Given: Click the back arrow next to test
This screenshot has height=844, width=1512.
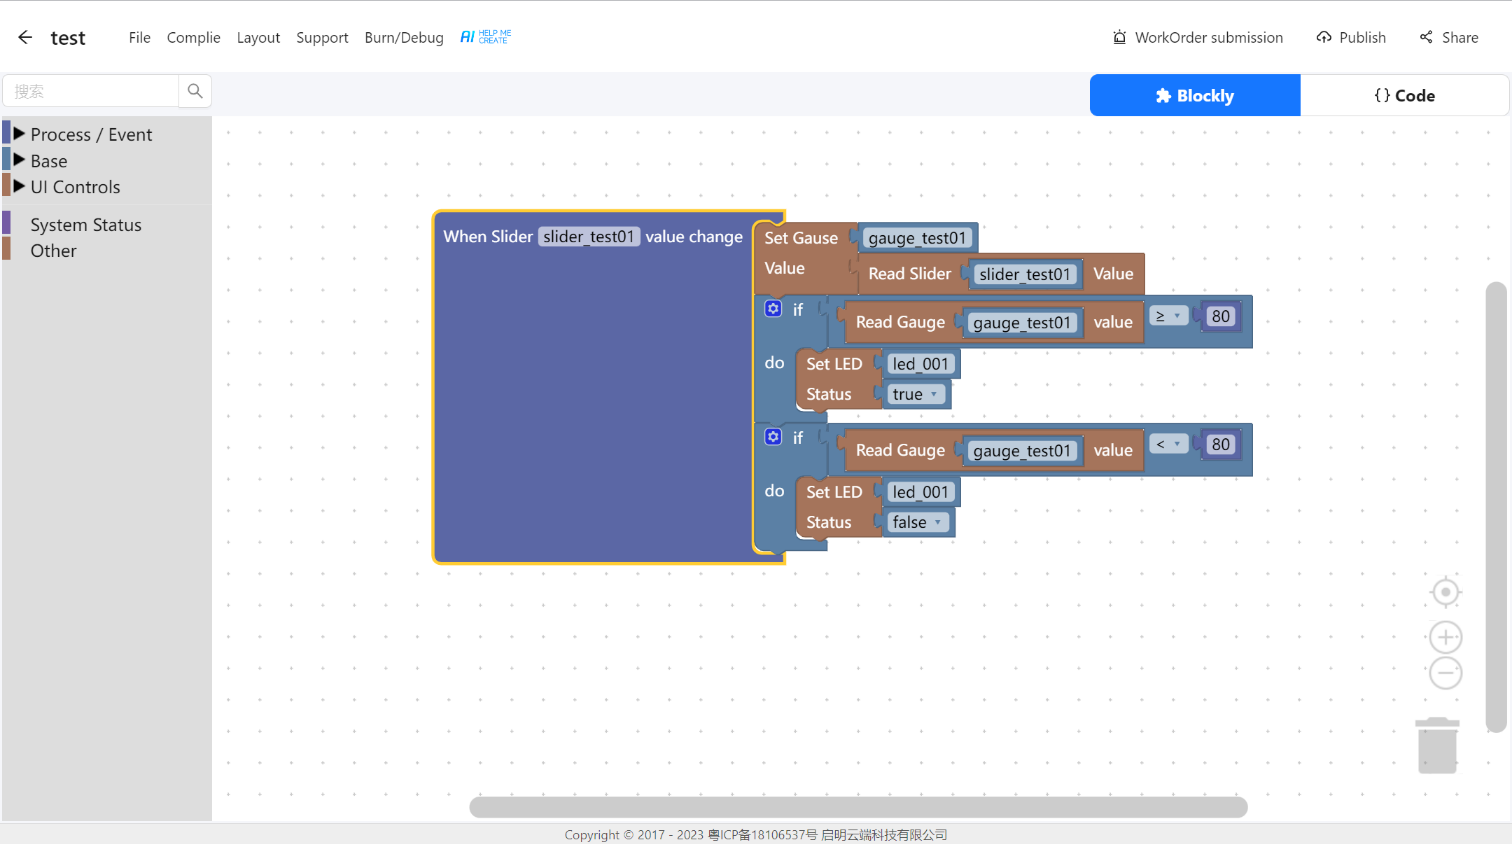Looking at the screenshot, I should (25, 37).
